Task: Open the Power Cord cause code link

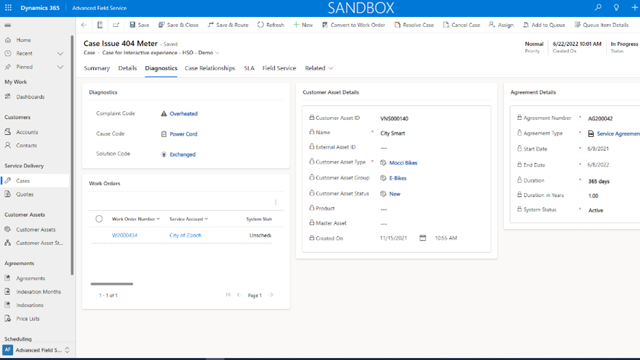Action: 183,134
